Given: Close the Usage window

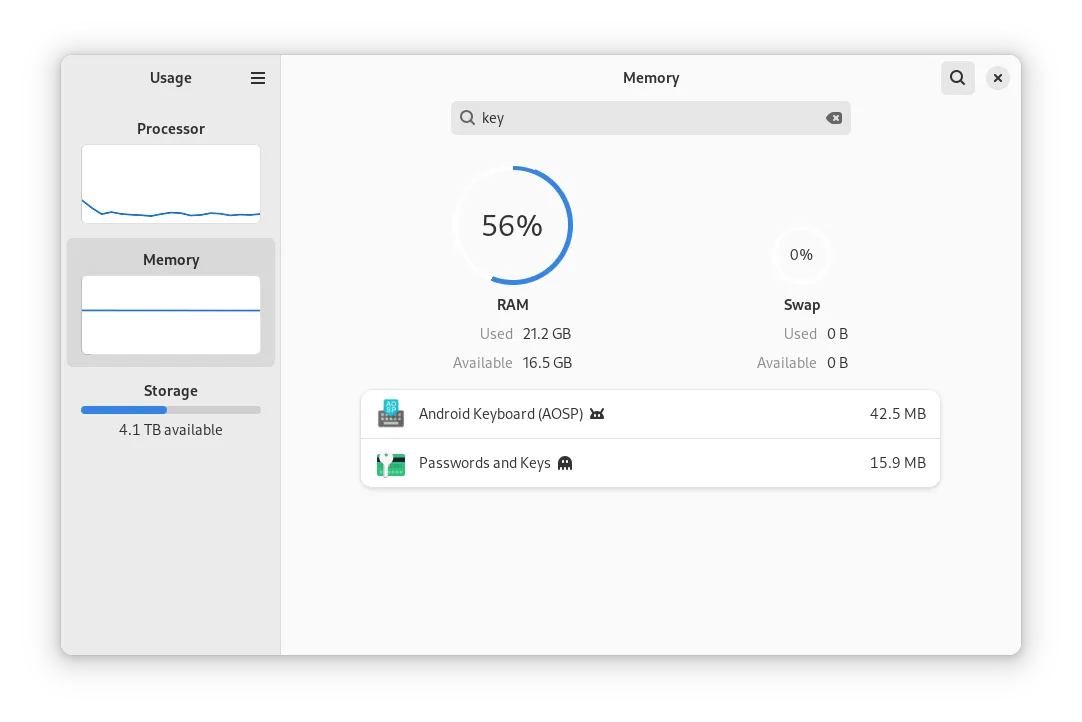Looking at the screenshot, I should pyautogui.click(x=997, y=78).
